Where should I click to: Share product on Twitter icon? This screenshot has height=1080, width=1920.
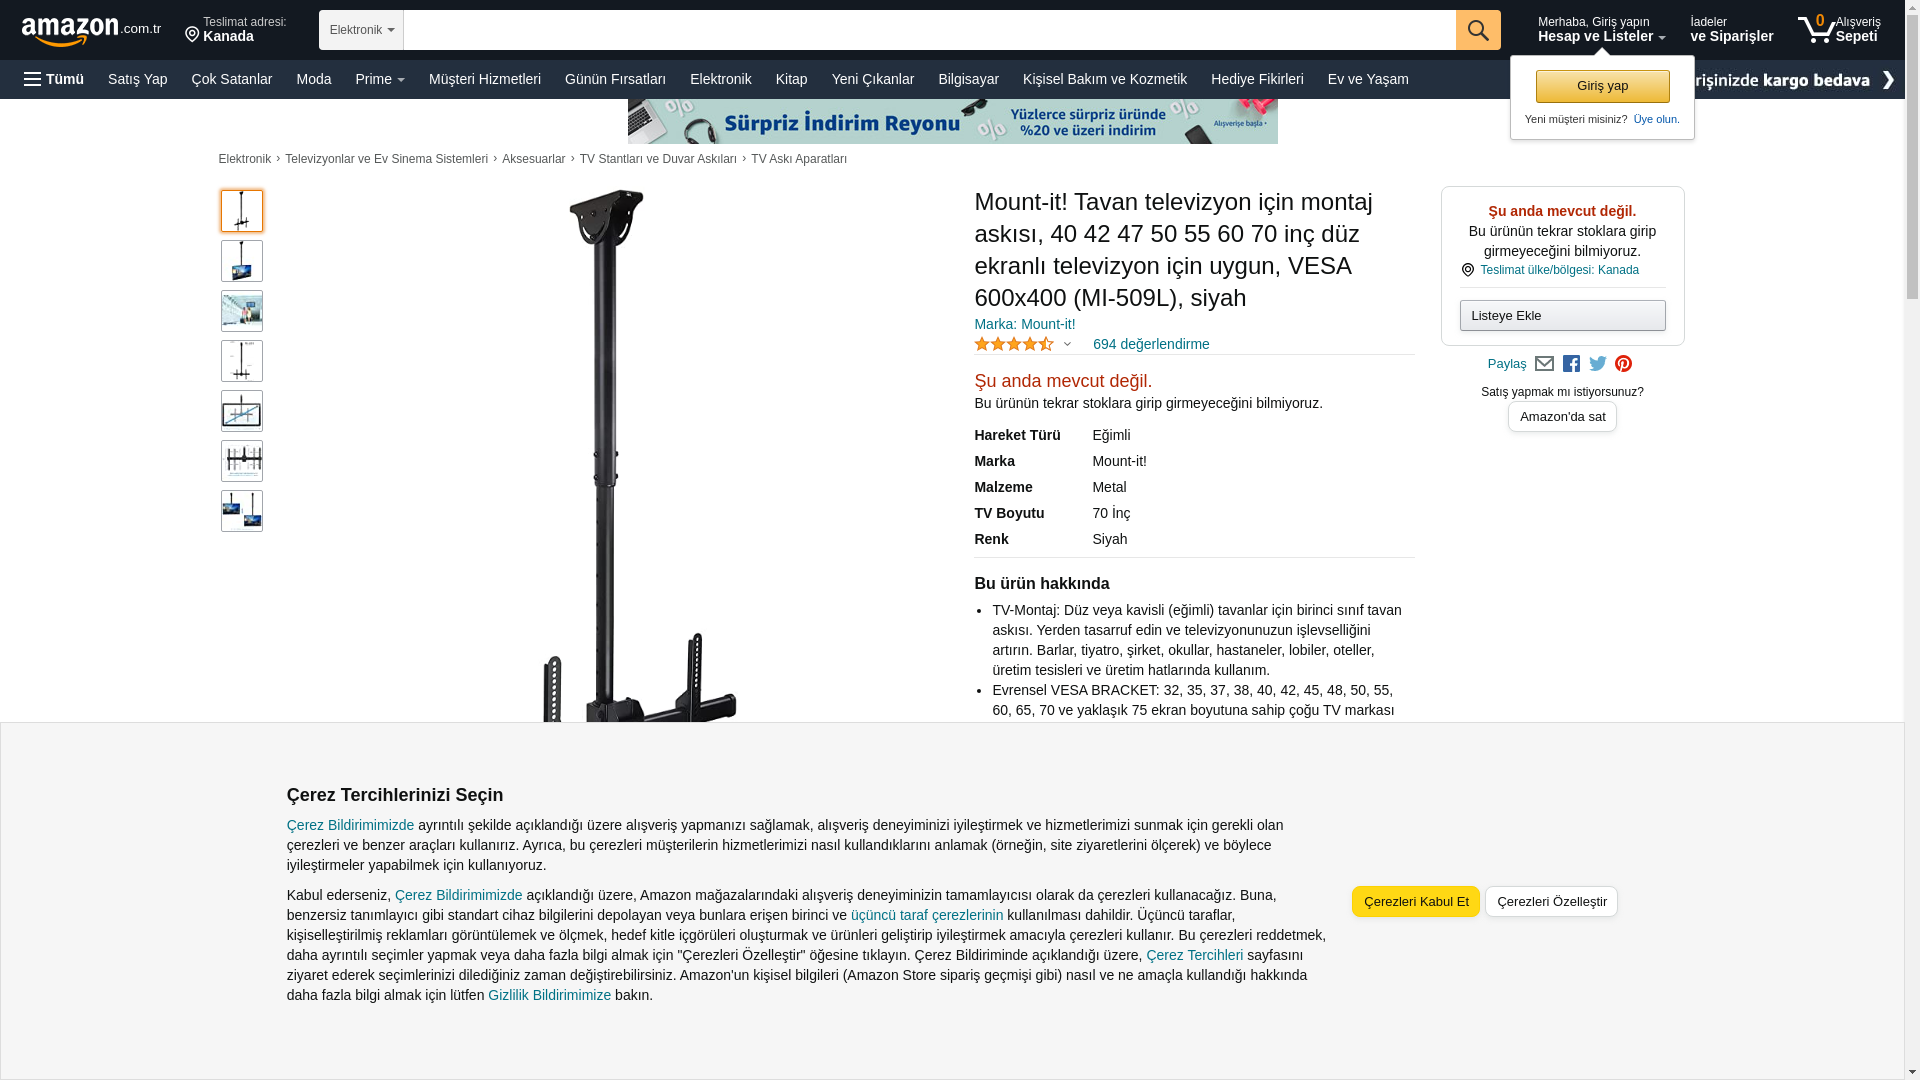click(1598, 364)
